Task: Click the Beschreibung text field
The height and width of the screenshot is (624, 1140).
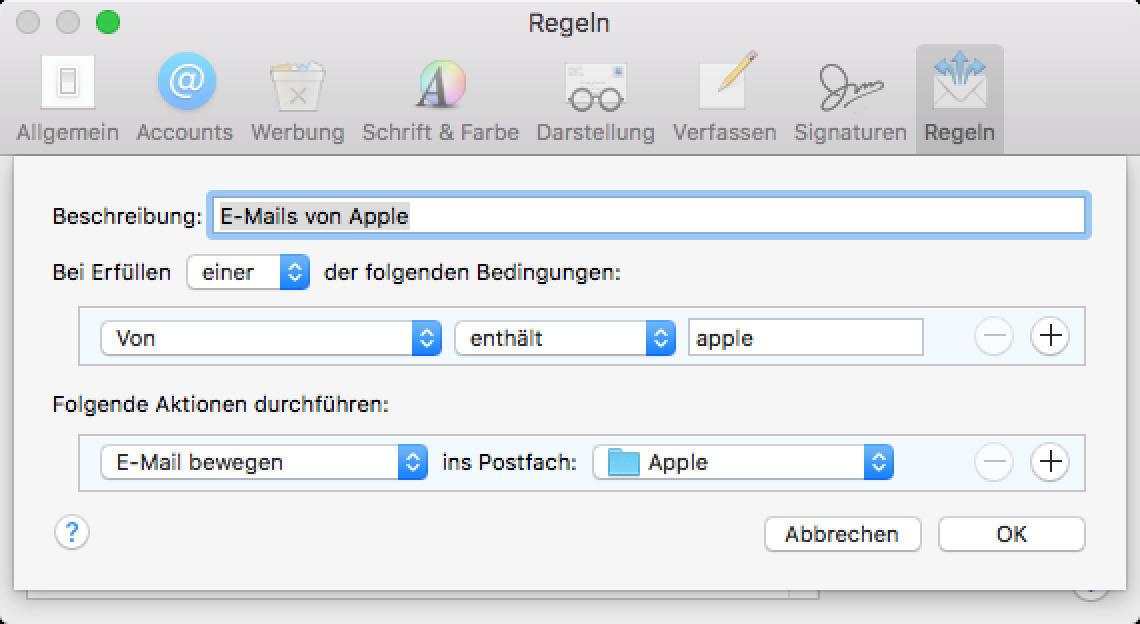Action: pos(649,216)
